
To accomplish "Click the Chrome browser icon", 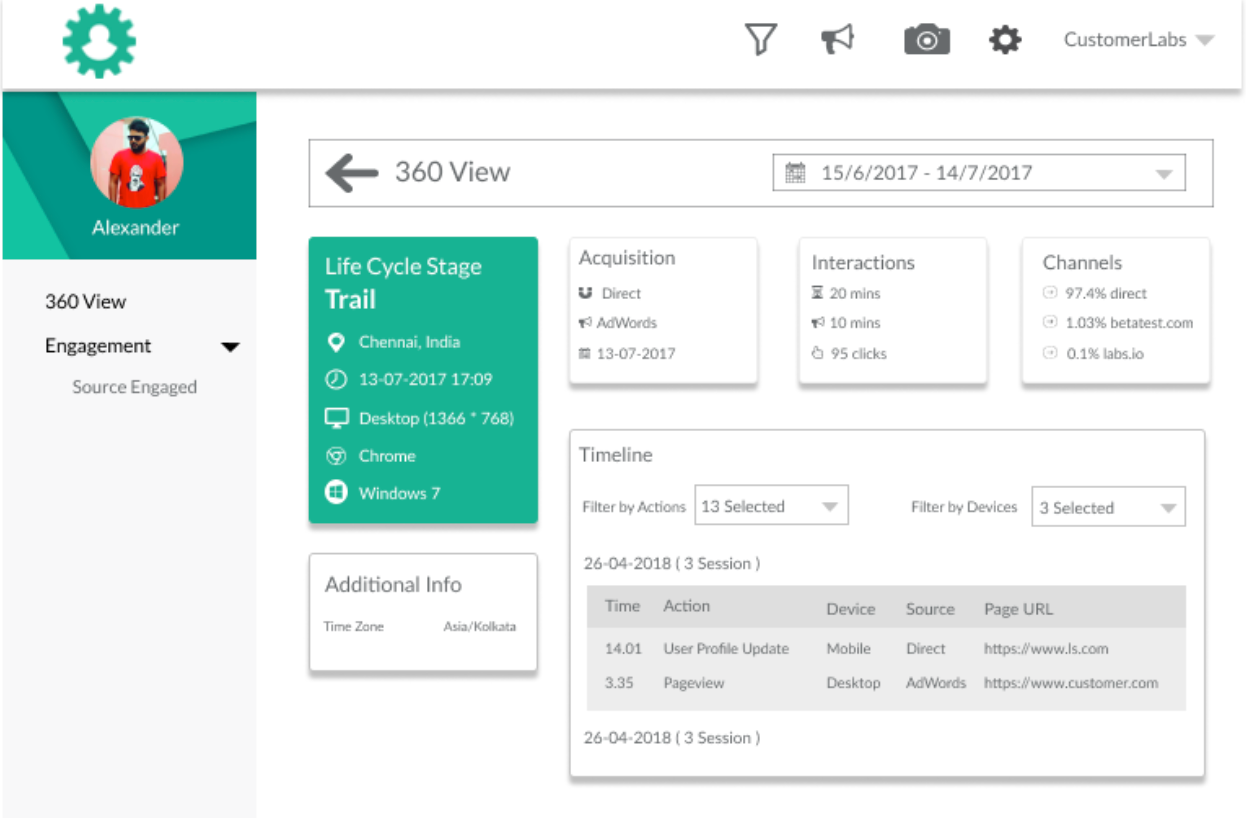I will 336,456.
